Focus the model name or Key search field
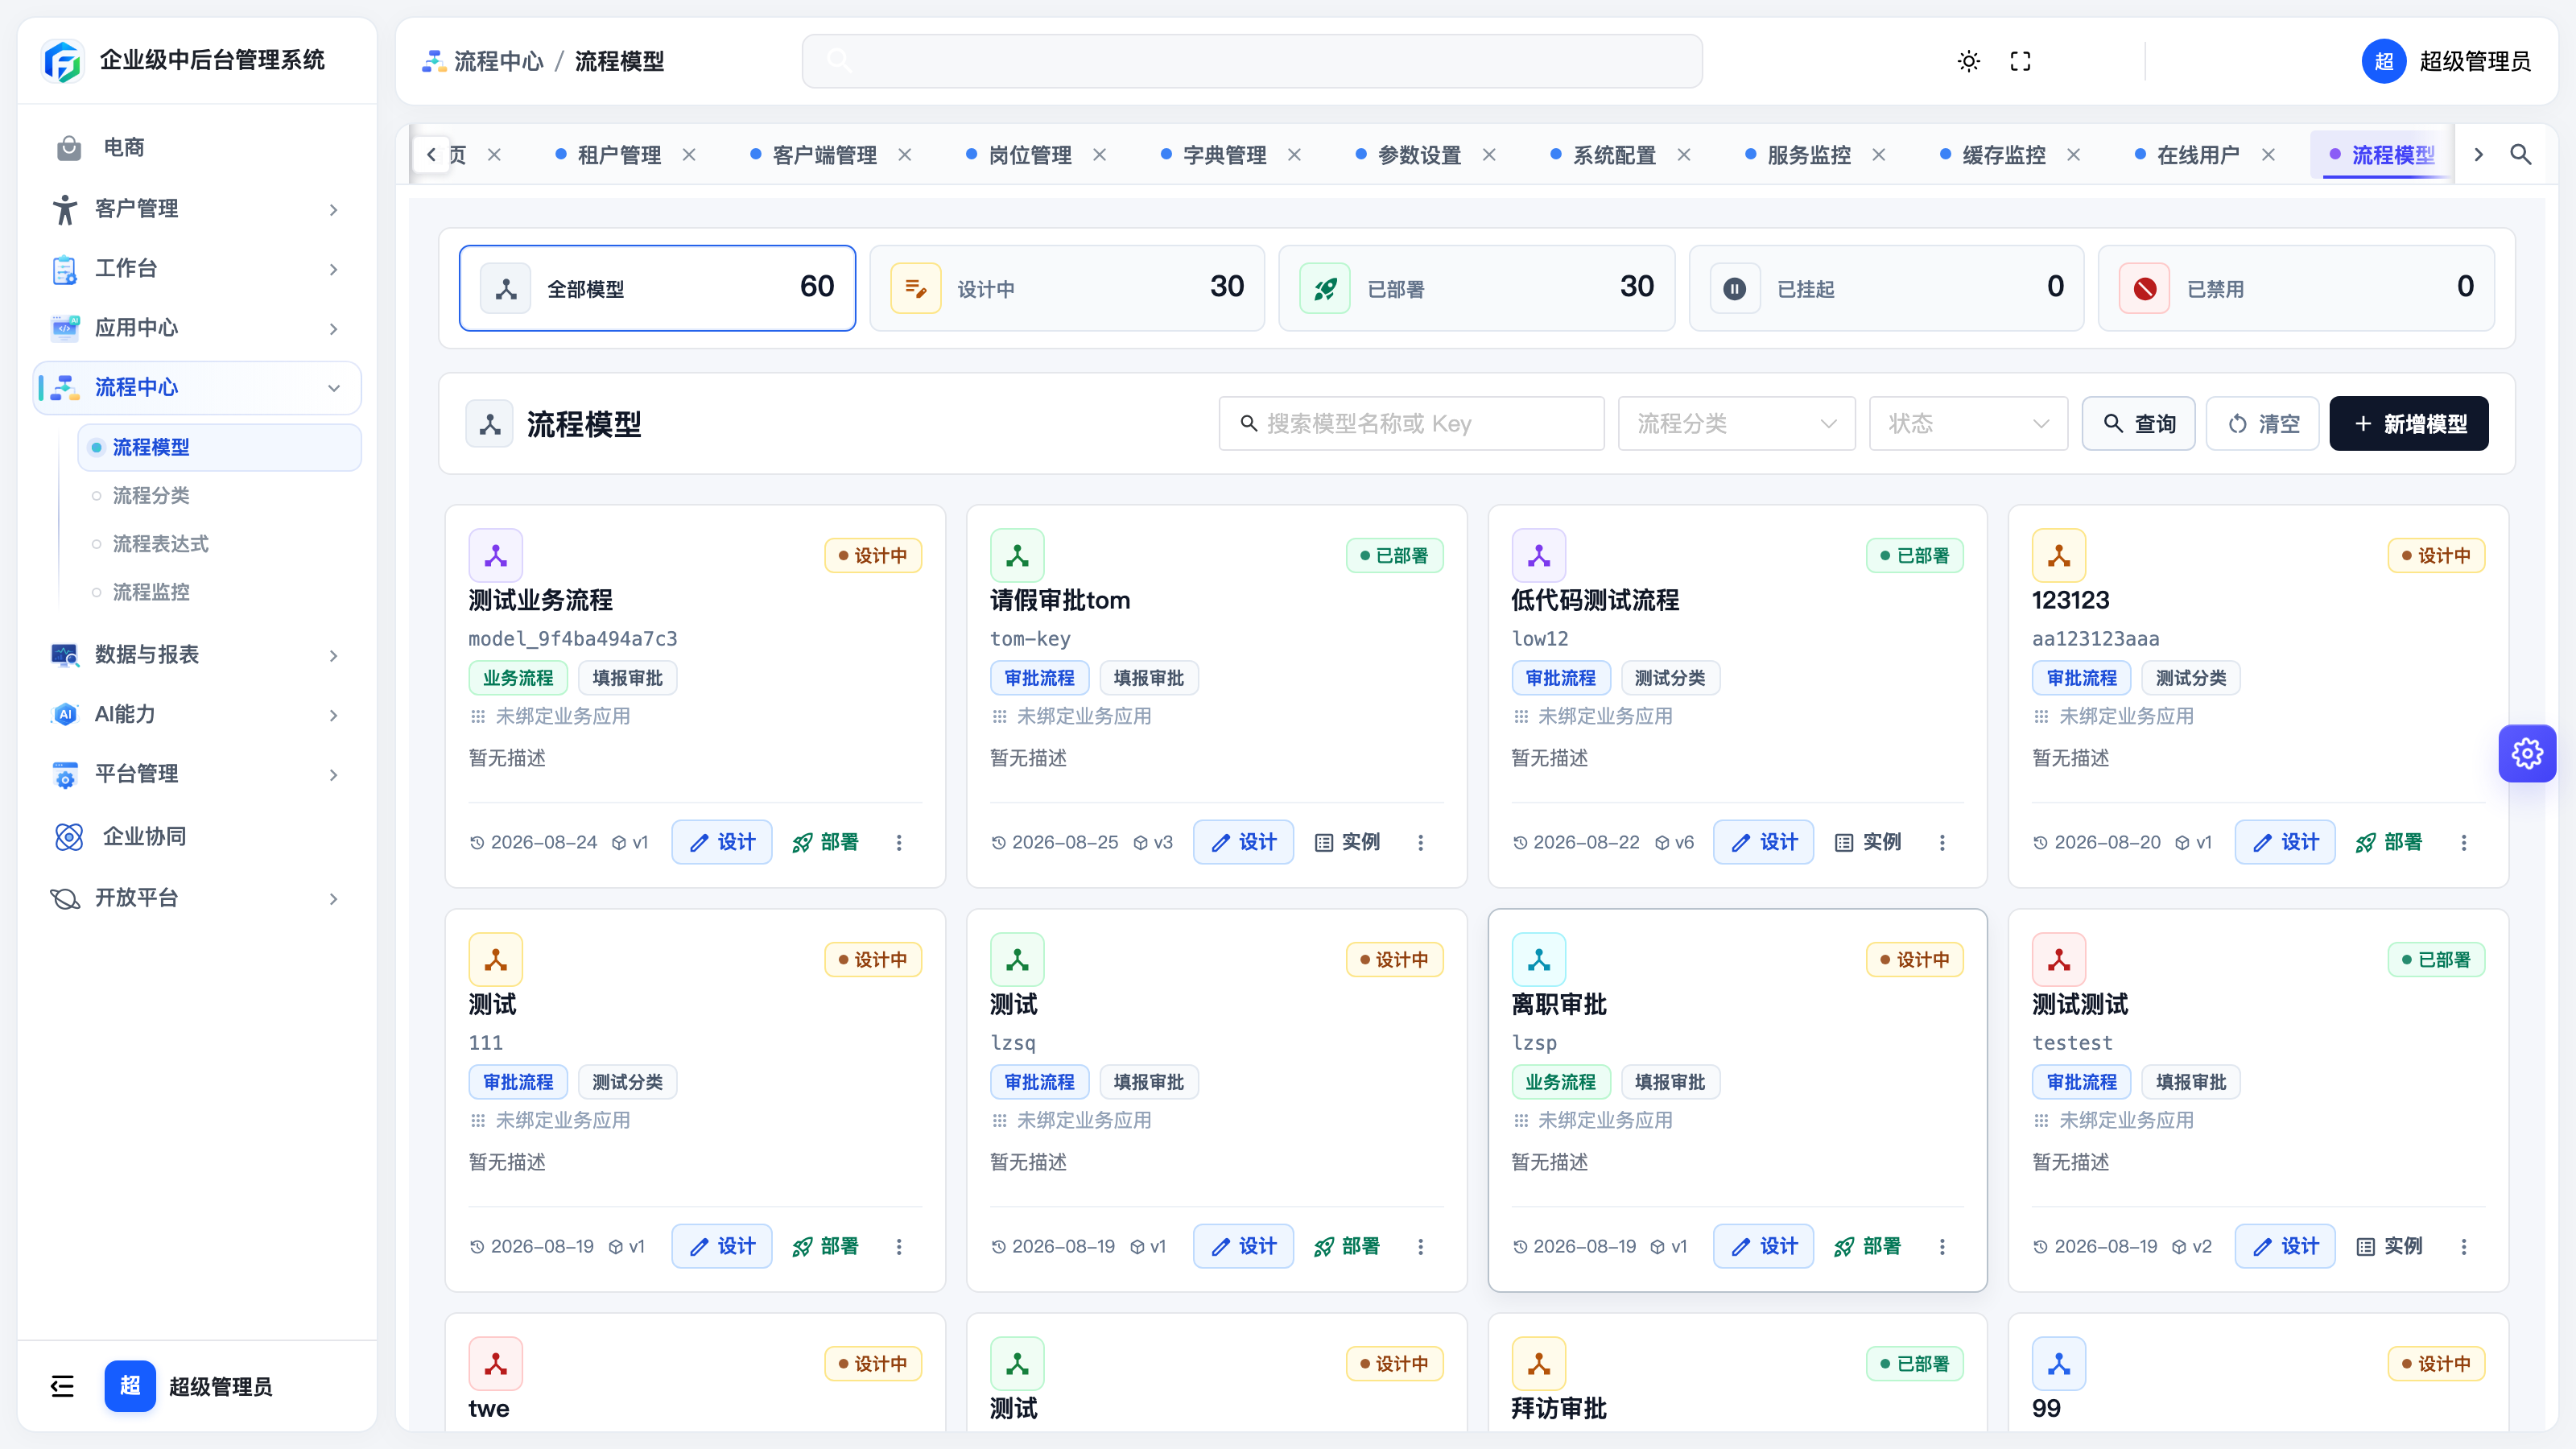This screenshot has width=2576, height=1449. (x=1411, y=423)
